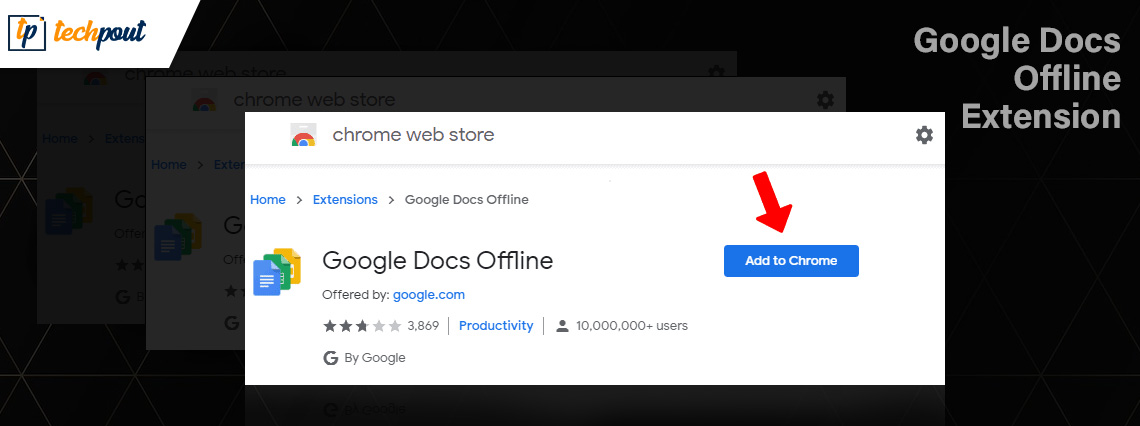Image resolution: width=1140 pixels, height=426 pixels.
Task: Open the Productivity category link
Action: click(497, 326)
